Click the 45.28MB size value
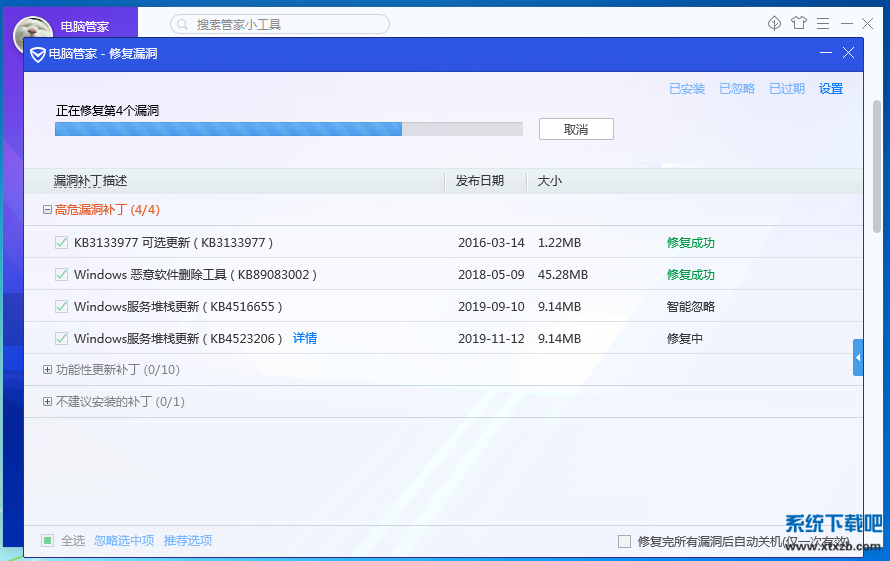 (x=563, y=274)
